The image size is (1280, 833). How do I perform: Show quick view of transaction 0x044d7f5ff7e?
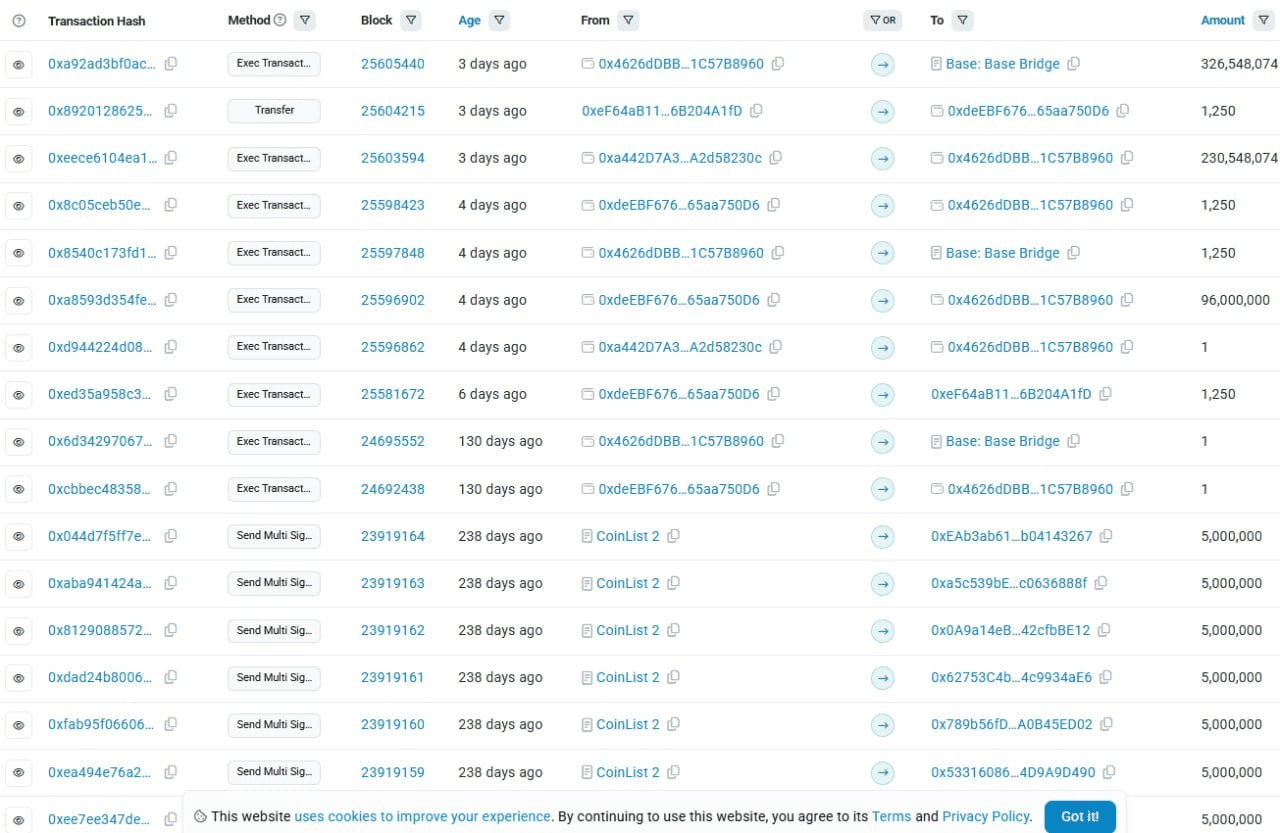(18, 537)
